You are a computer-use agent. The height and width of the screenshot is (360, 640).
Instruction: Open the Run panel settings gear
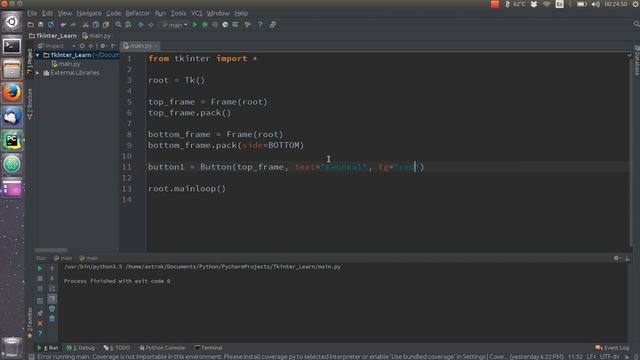(x=616, y=258)
